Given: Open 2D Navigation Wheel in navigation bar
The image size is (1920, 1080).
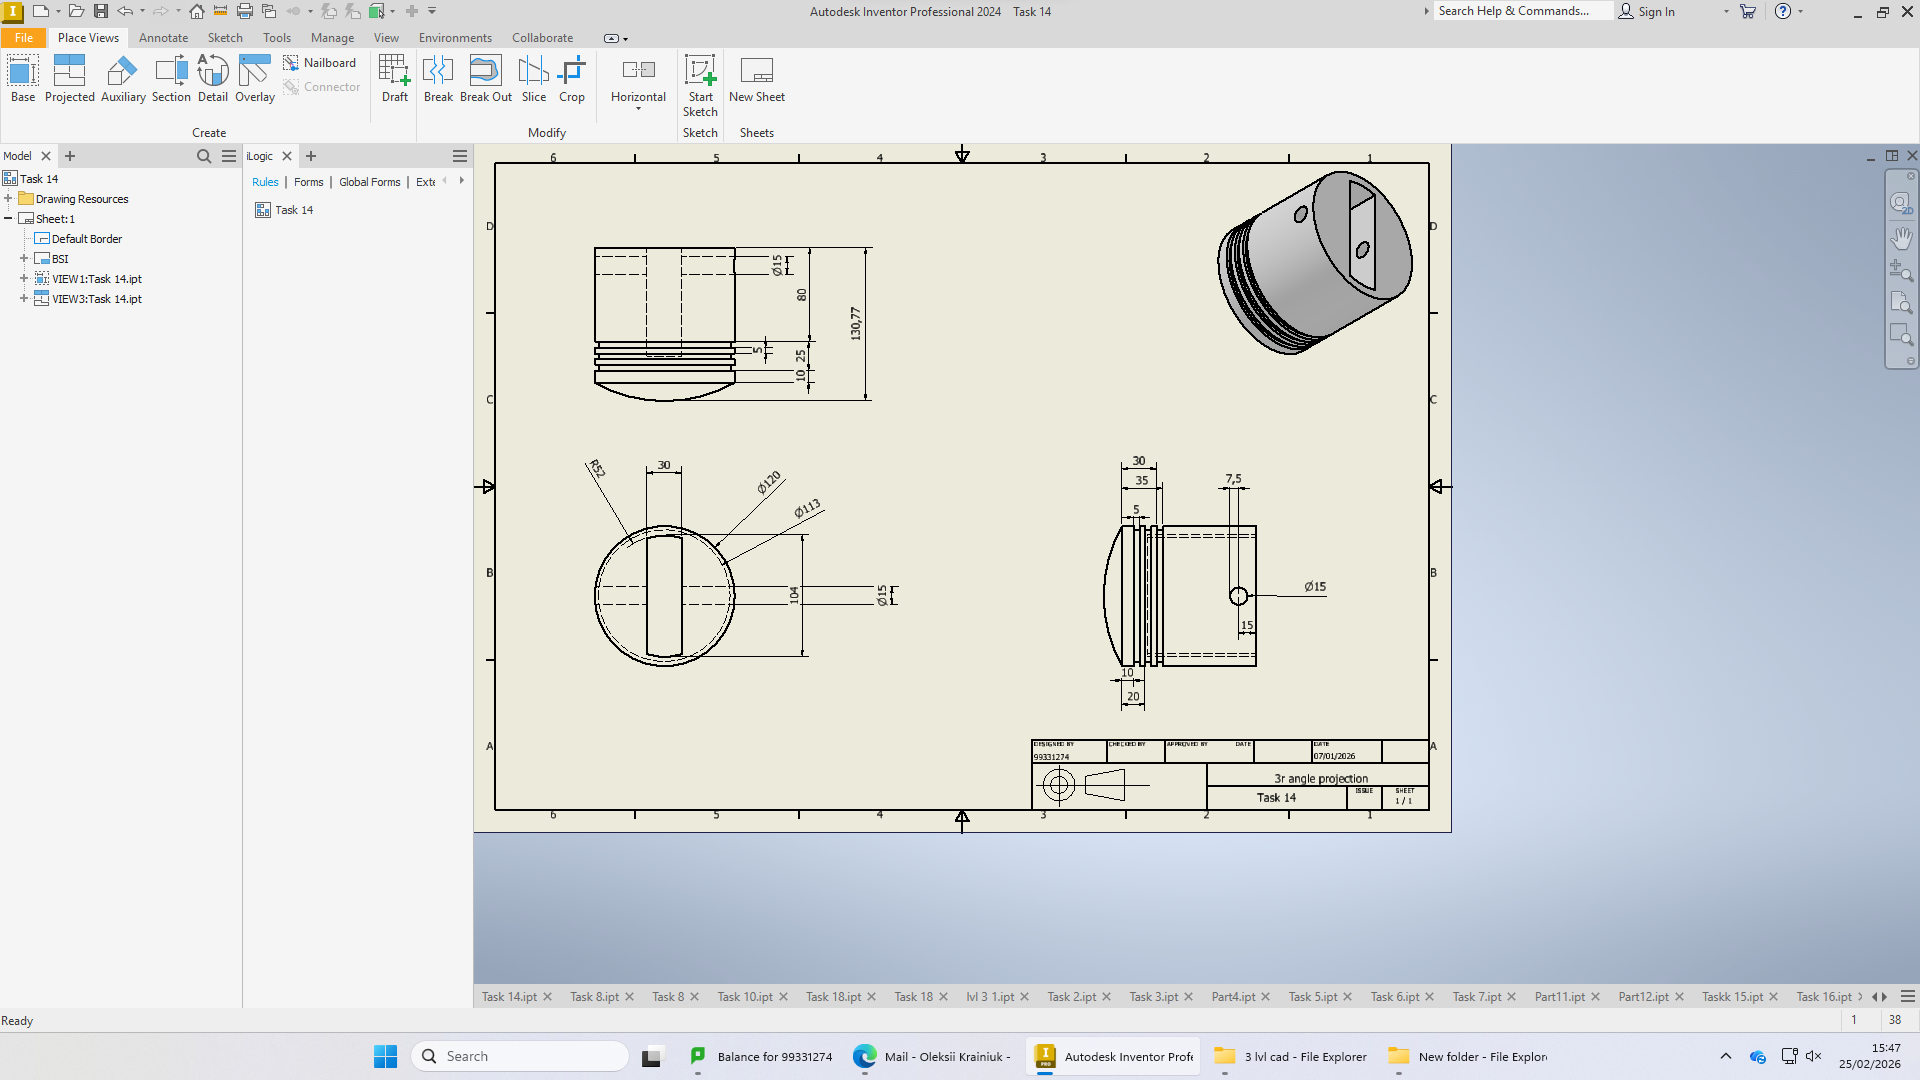Looking at the screenshot, I should (1901, 204).
